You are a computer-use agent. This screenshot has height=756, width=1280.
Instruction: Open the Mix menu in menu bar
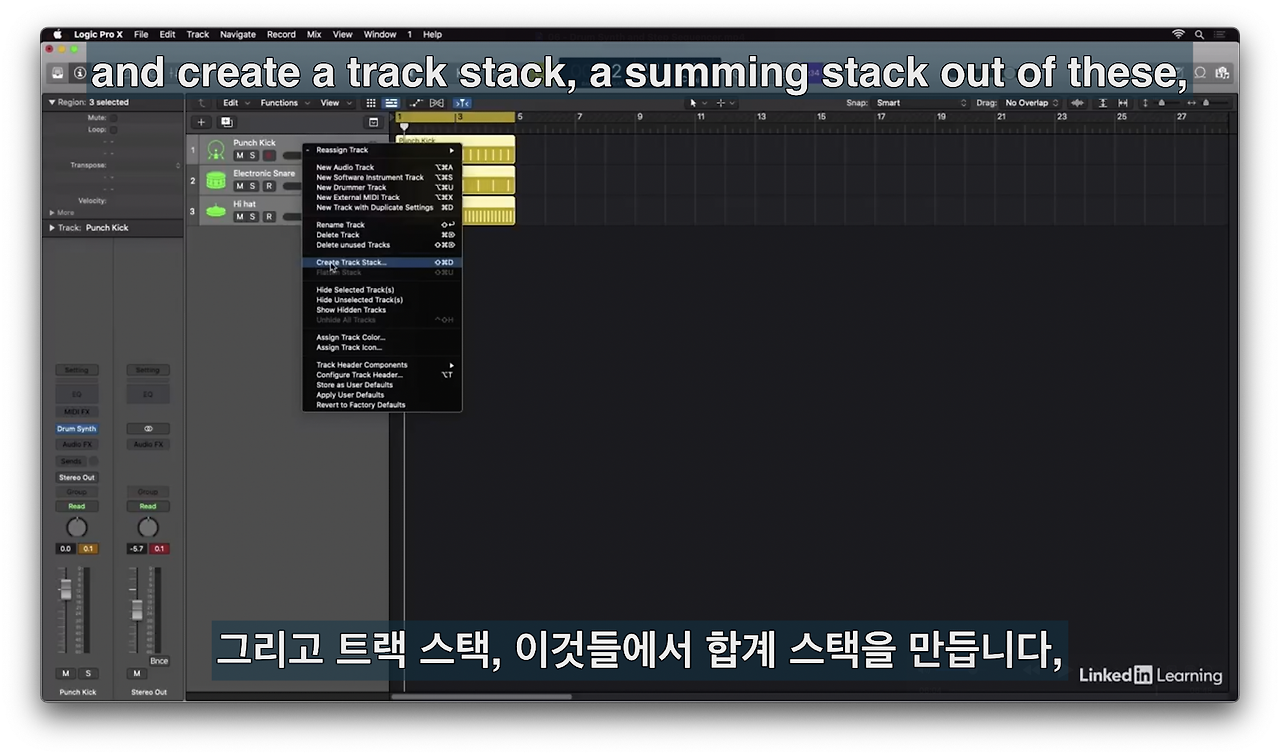pos(314,34)
